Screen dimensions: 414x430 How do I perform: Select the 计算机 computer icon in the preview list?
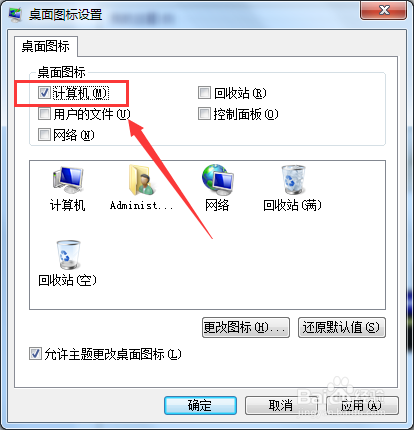click(68, 180)
